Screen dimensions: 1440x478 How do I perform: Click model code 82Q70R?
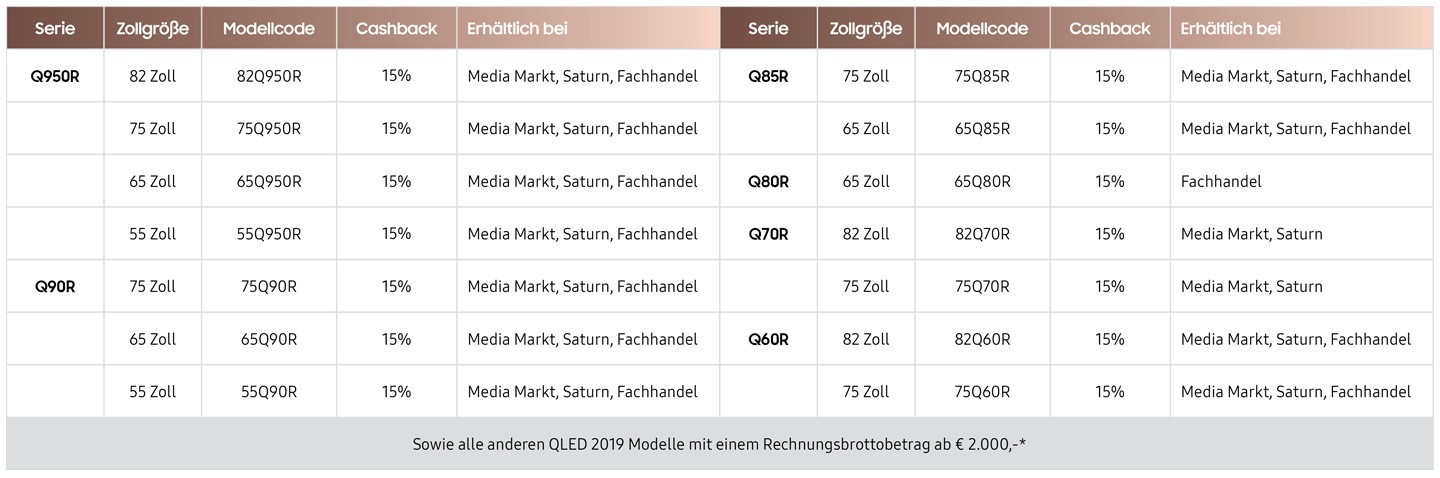982,234
